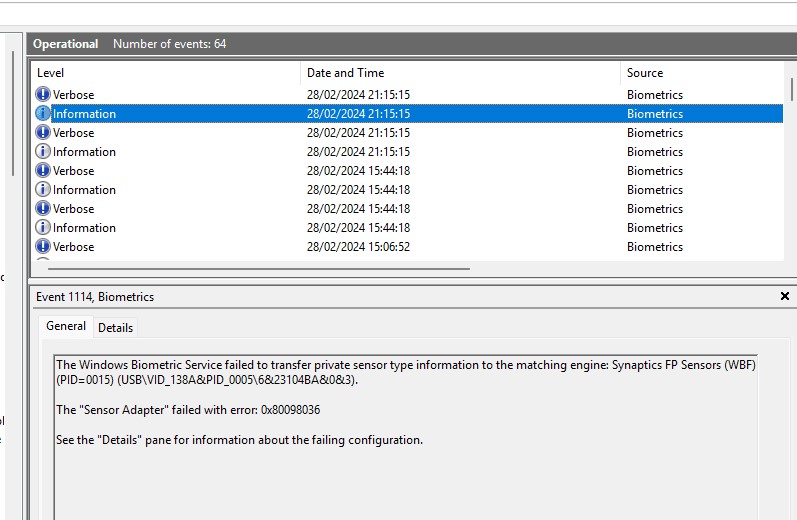Click the Source column header
The image size is (797, 520).
click(x=701, y=73)
